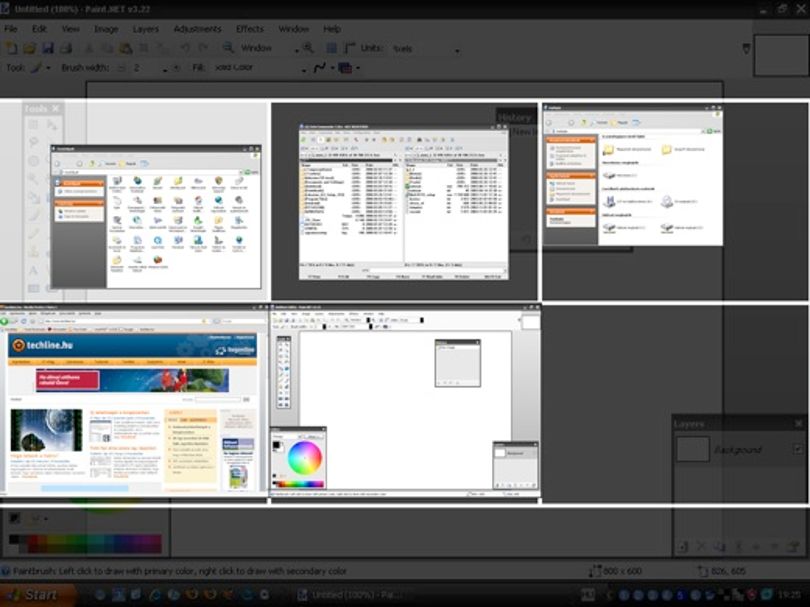Open the Adjustments menu
The image size is (810, 607).
tap(197, 29)
